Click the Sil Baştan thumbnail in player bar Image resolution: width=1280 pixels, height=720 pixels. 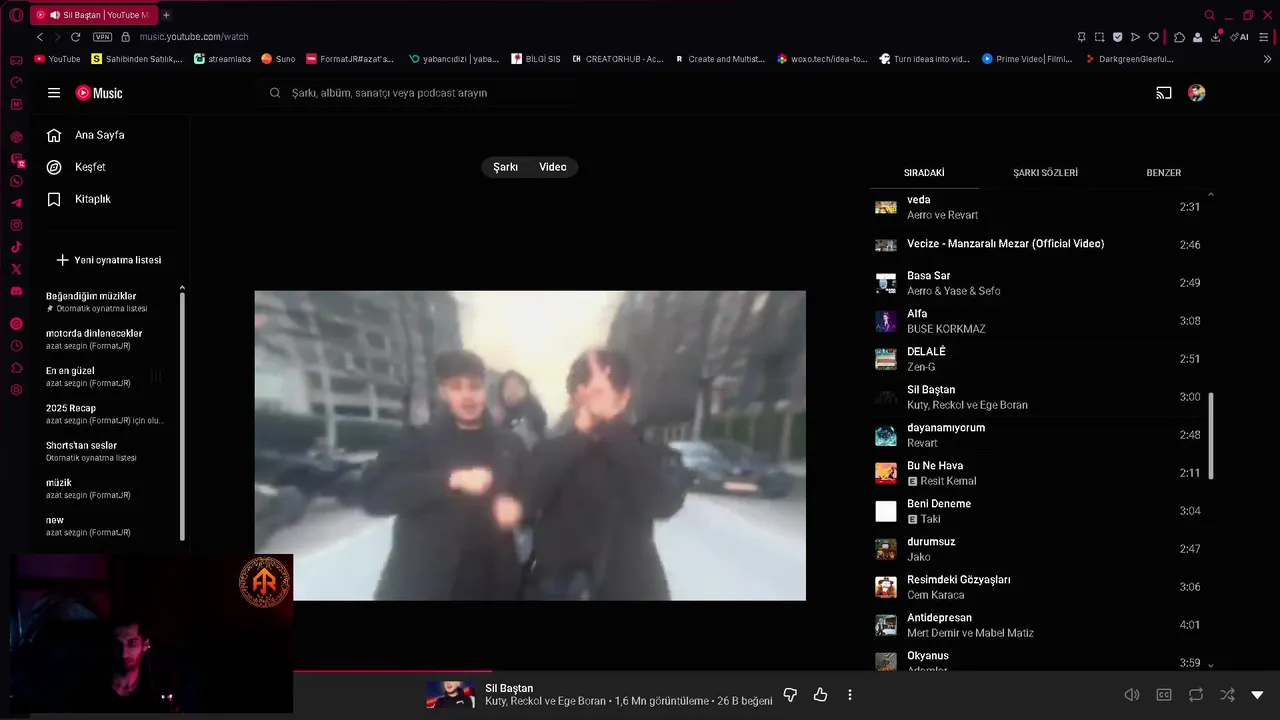pos(451,695)
